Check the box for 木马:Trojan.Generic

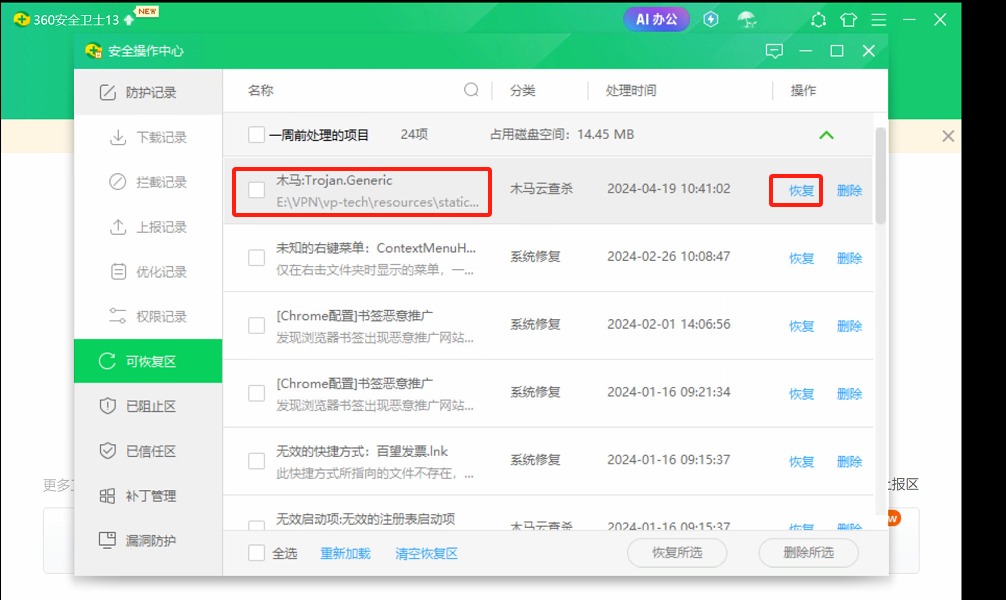[257, 190]
